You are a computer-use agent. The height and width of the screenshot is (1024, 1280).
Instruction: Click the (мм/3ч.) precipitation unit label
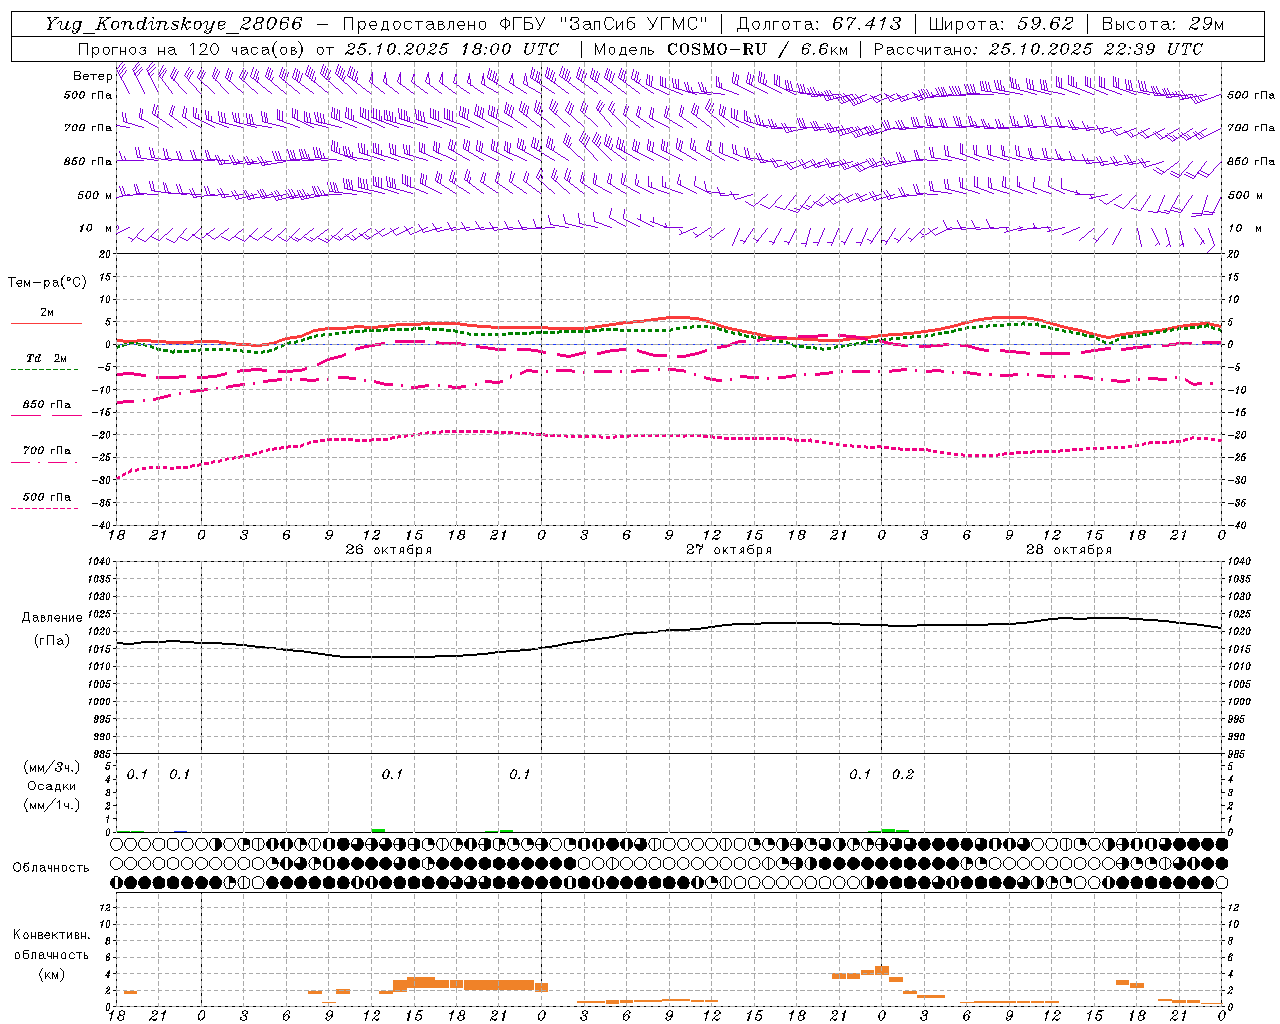[x=52, y=768]
